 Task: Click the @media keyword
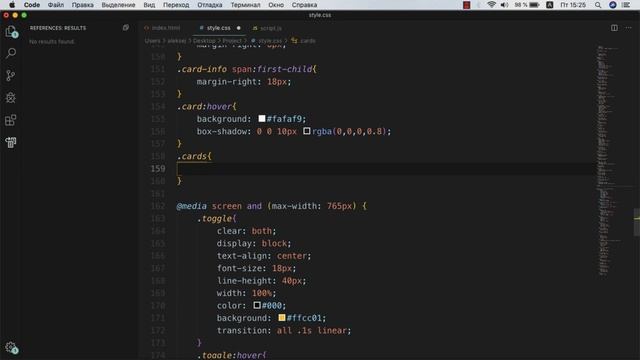coord(191,206)
